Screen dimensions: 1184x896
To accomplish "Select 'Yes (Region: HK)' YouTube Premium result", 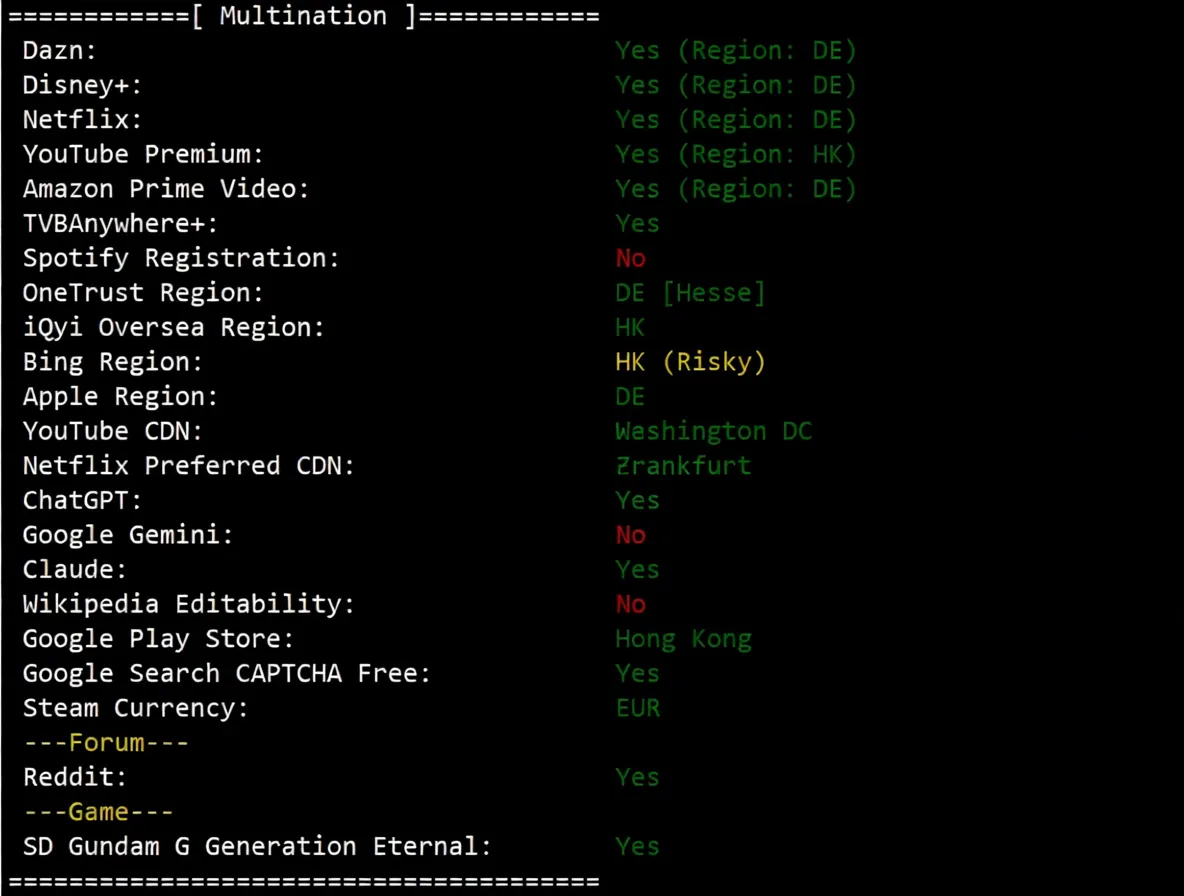I will [735, 155].
